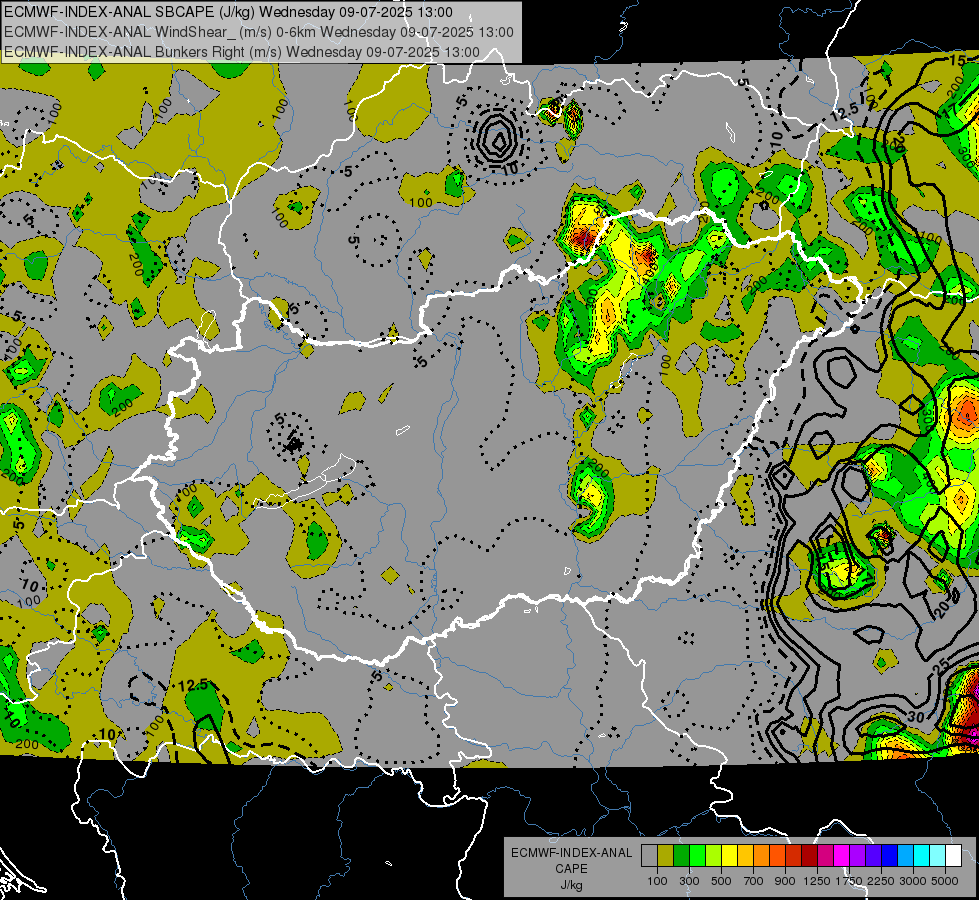The image size is (979, 900).
Task: Pick the olive swatch in CAPE legend
Action: tap(665, 856)
